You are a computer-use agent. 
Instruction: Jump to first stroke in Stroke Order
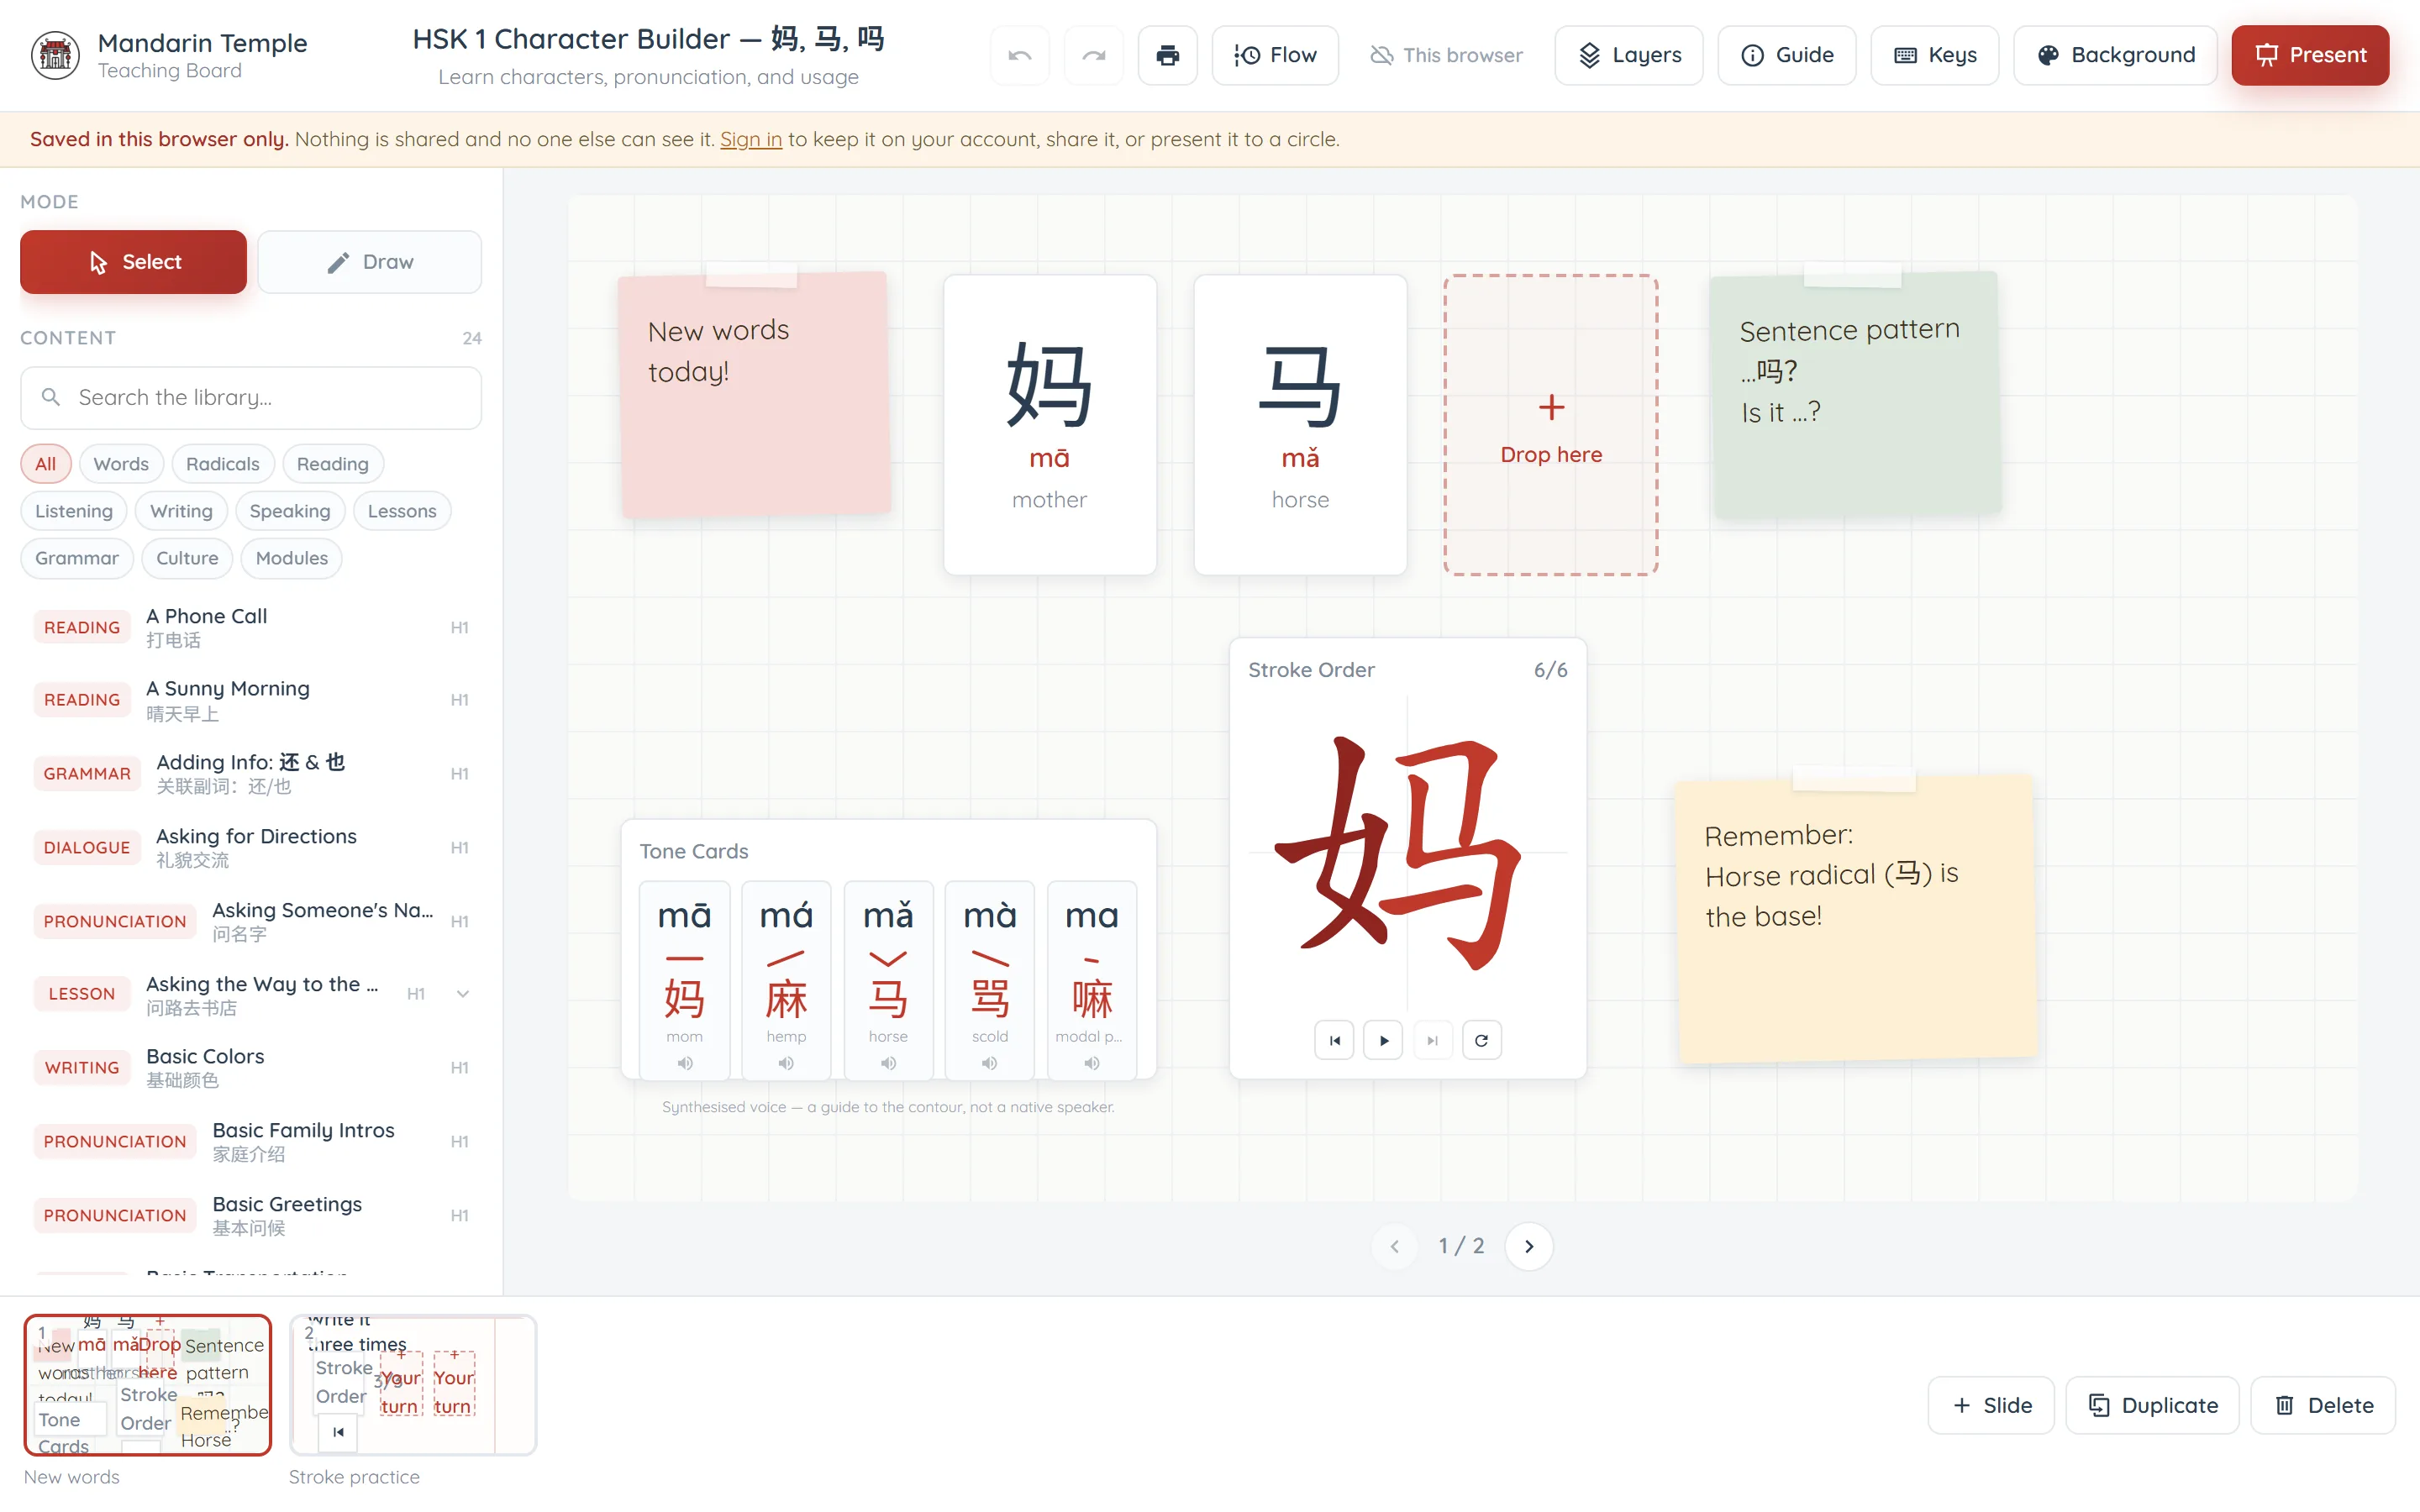click(1334, 1040)
